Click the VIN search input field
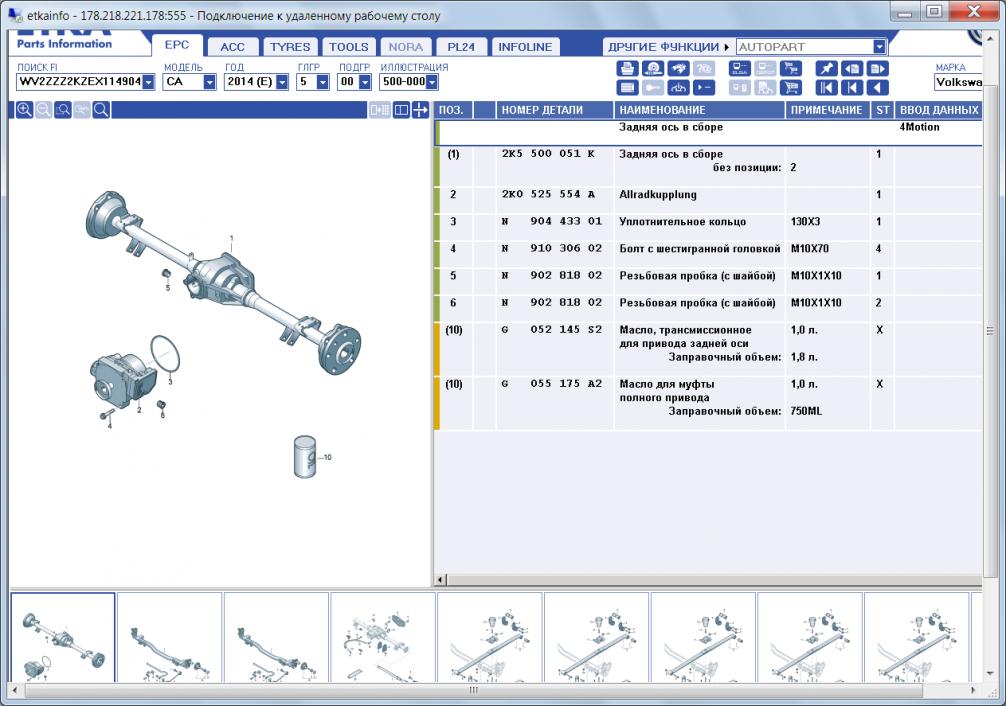 pos(80,82)
